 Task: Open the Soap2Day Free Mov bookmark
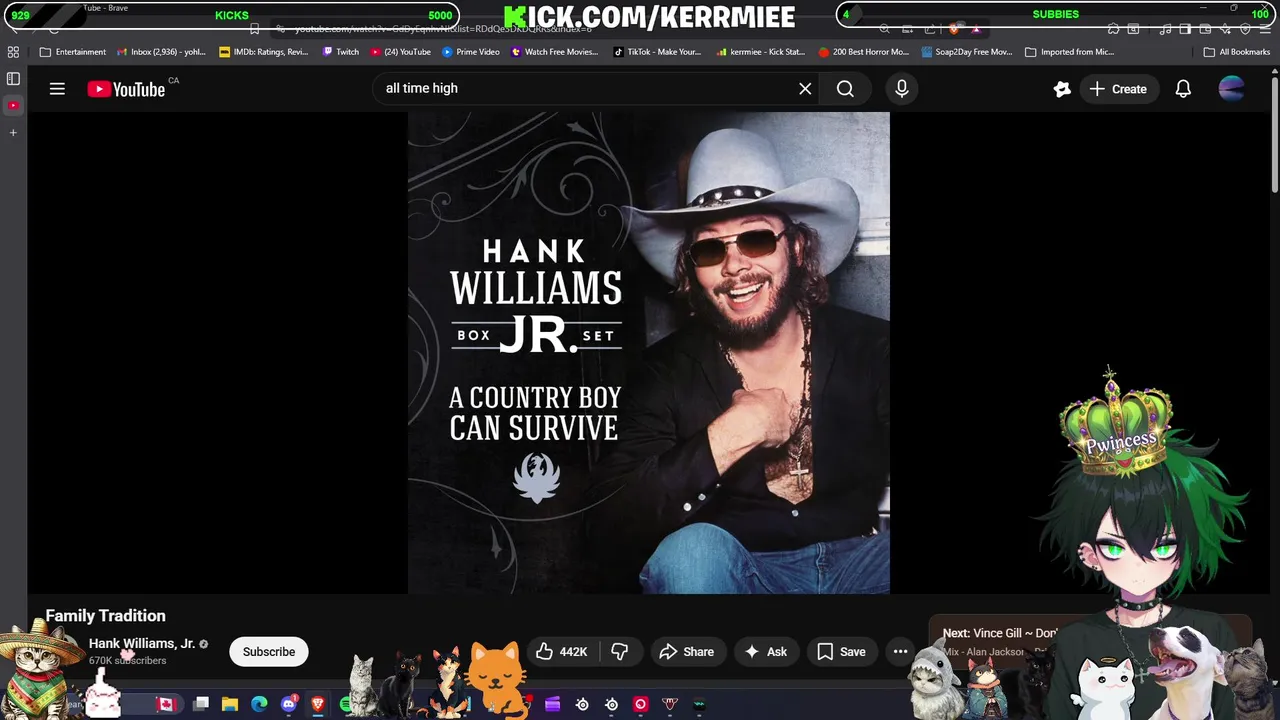[967, 52]
